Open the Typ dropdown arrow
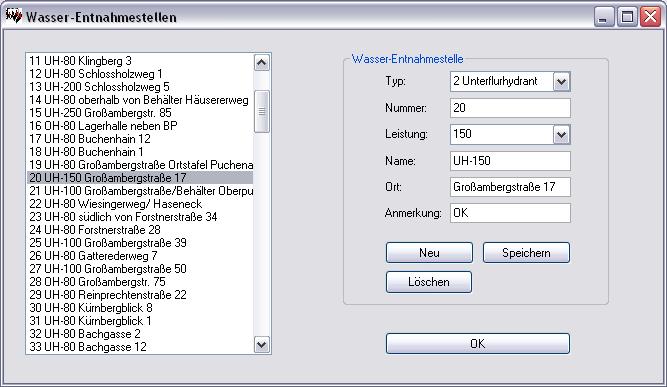Screen dimensions: 667x387 pos(561,81)
